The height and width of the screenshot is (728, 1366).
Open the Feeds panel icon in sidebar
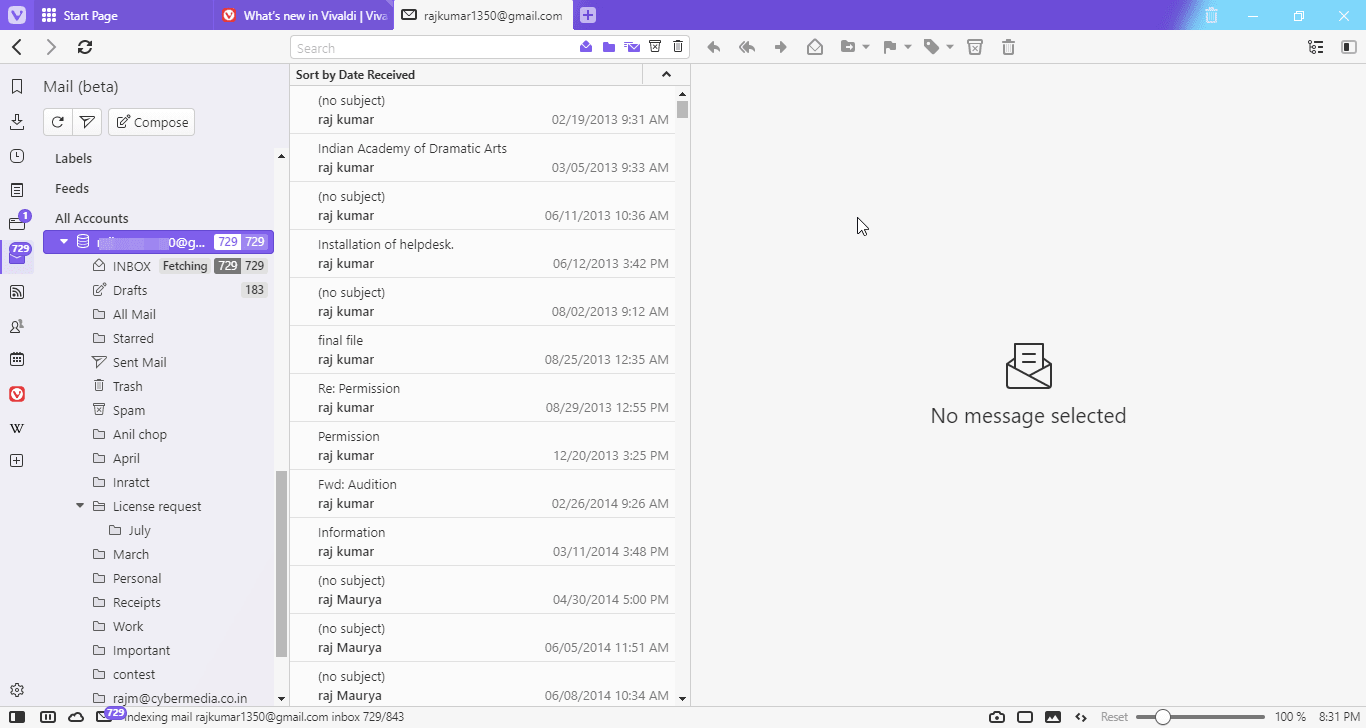(x=16, y=291)
